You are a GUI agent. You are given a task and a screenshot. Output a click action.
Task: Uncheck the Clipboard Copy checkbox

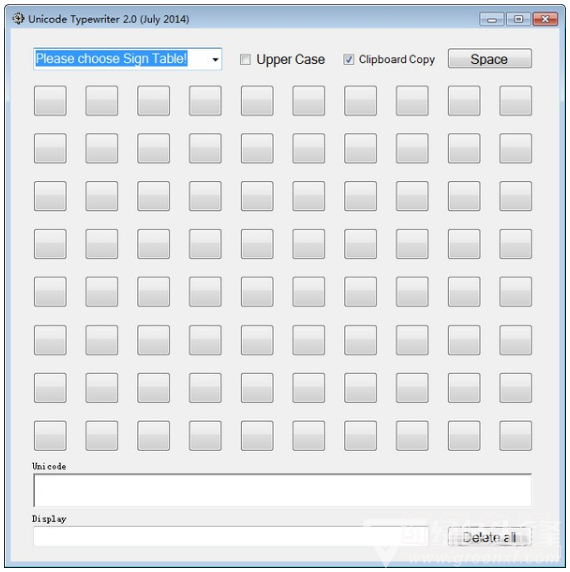[x=349, y=59]
